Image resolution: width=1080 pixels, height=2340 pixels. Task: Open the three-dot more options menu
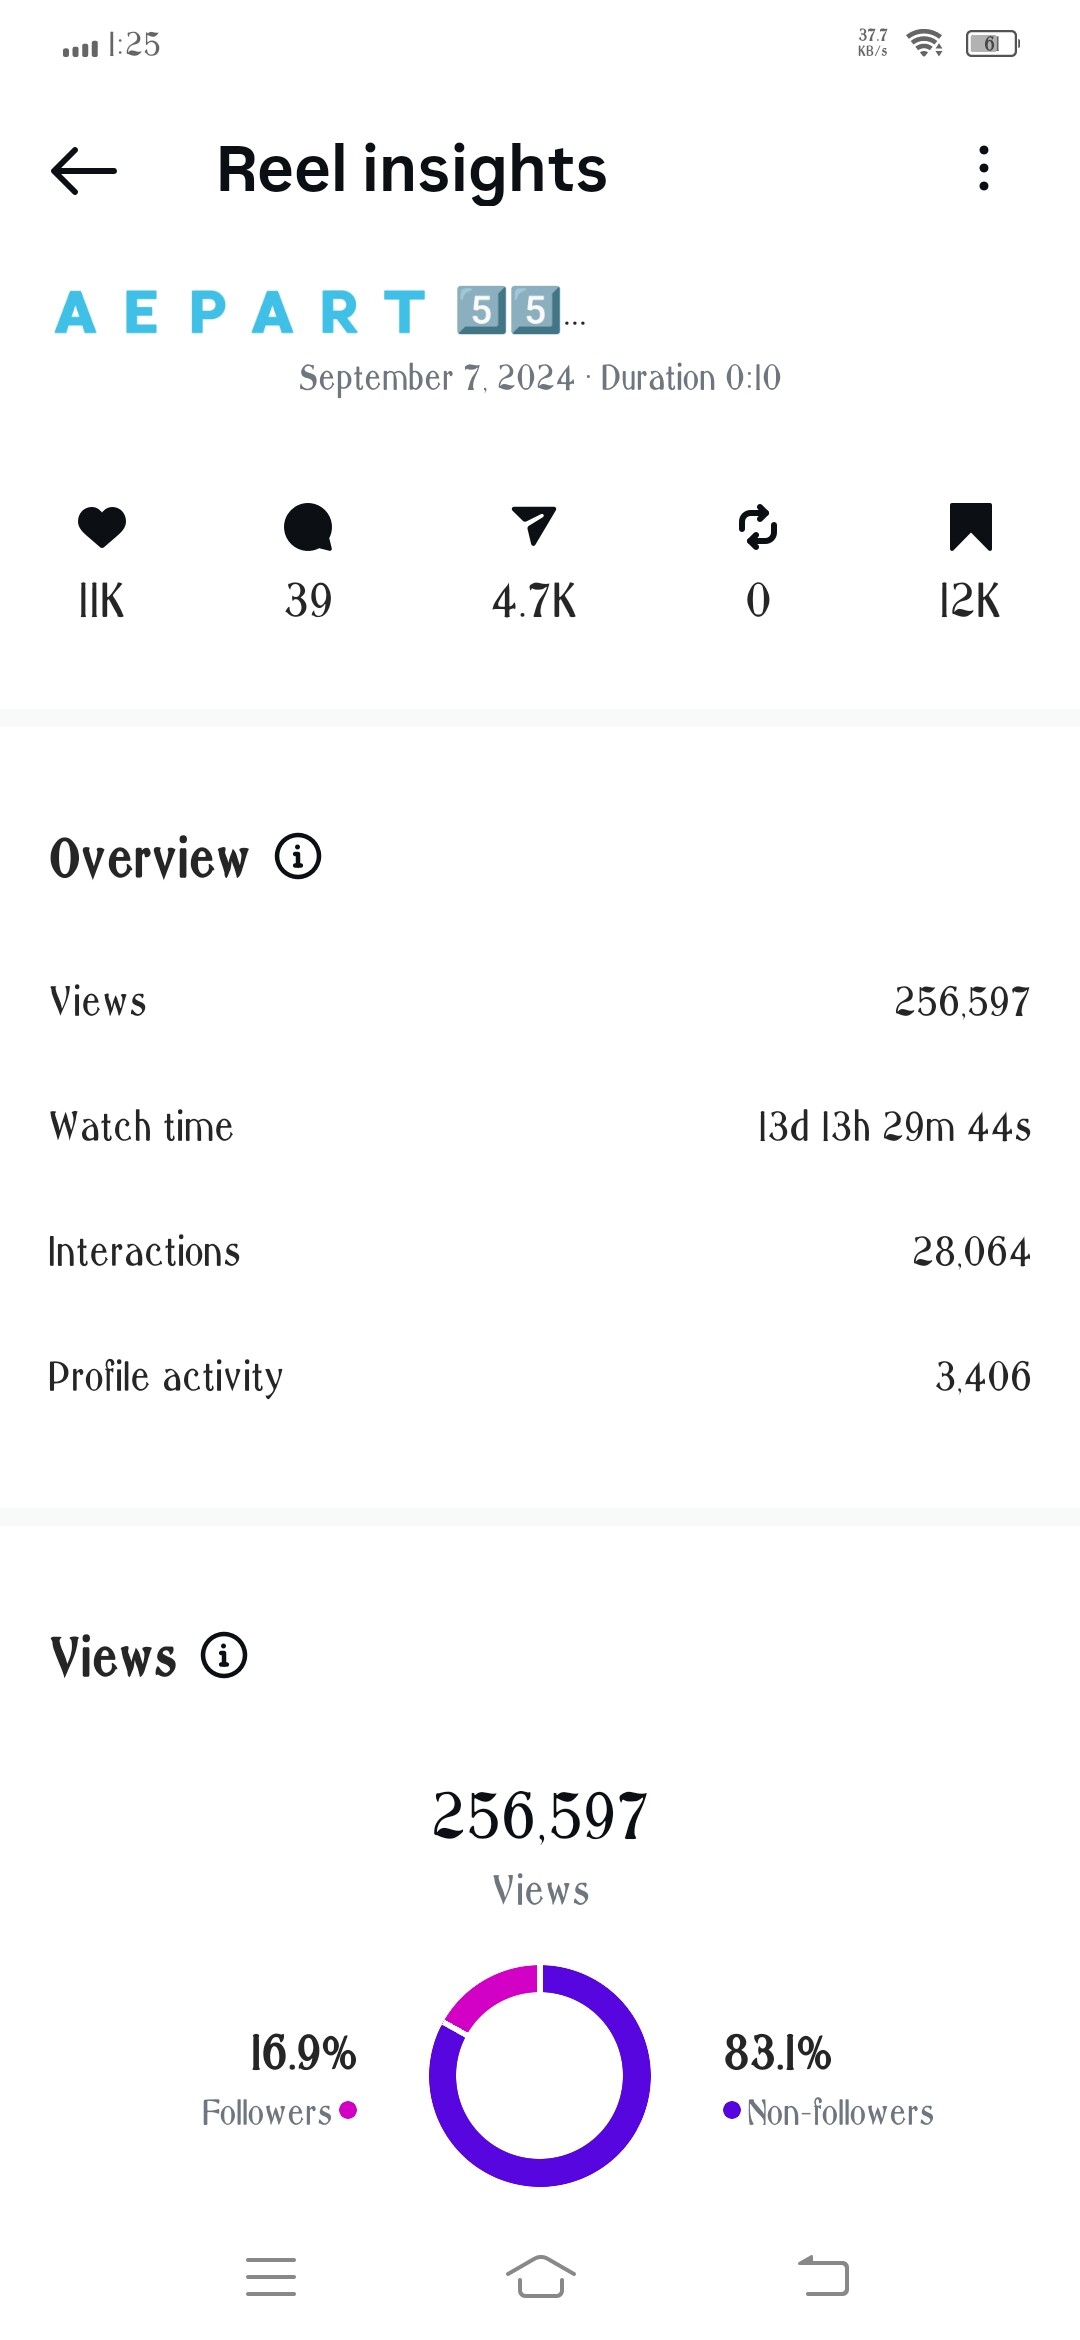pos(984,168)
